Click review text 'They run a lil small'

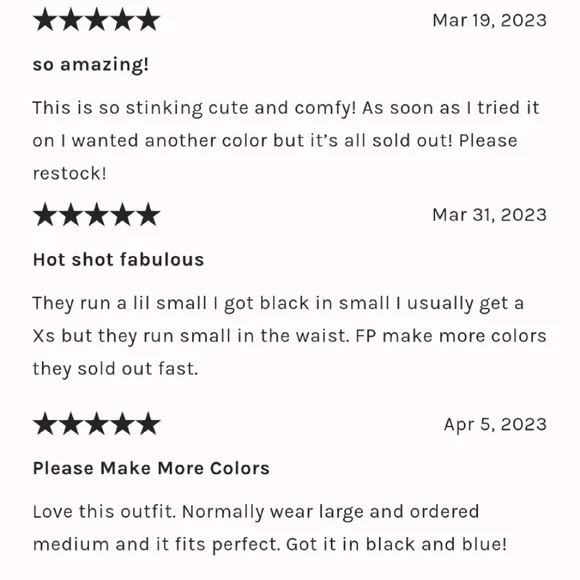click(119, 303)
